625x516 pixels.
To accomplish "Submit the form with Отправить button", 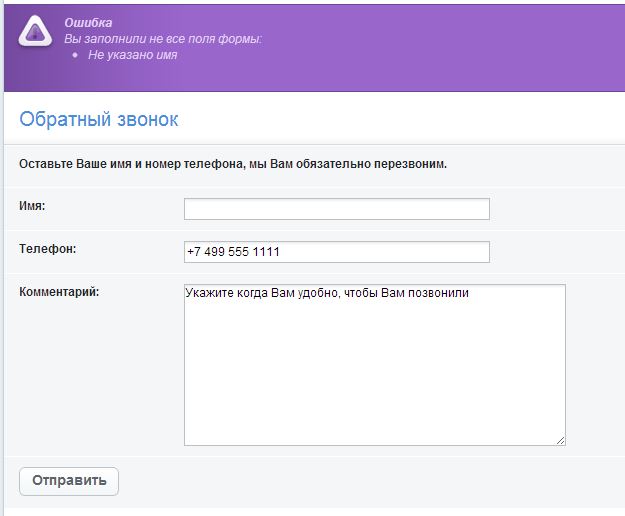I will 69,481.
